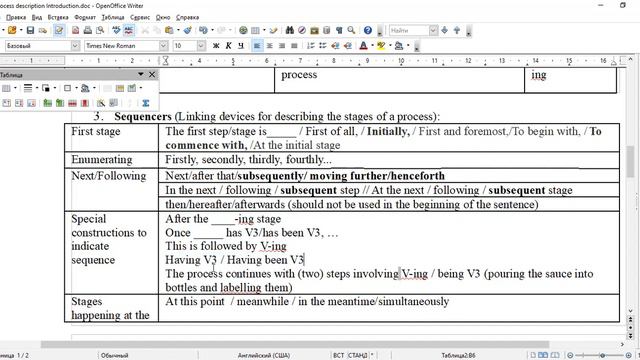Insert row in Таблица toolbar
The height and width of the screenshot is (360, 640).
coord(48,103)
